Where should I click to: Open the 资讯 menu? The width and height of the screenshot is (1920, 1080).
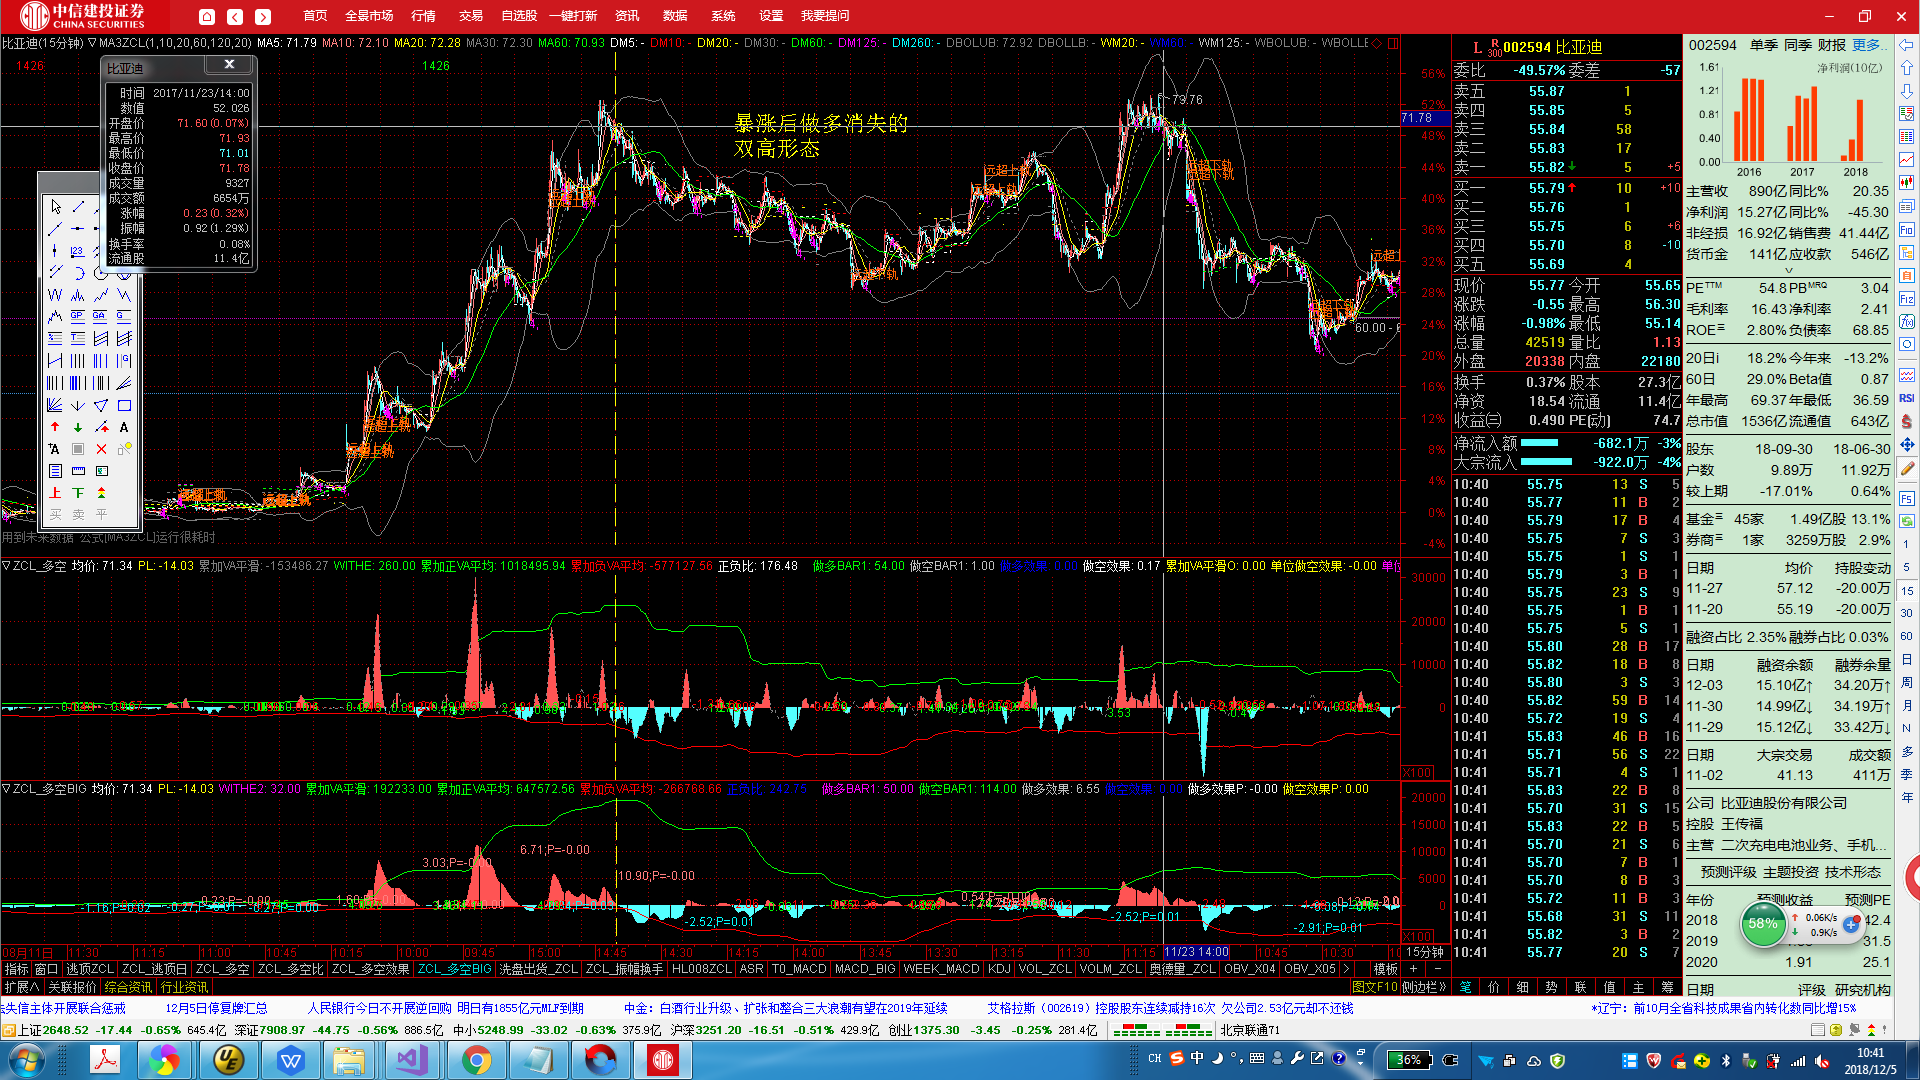(x=627, y=16)
